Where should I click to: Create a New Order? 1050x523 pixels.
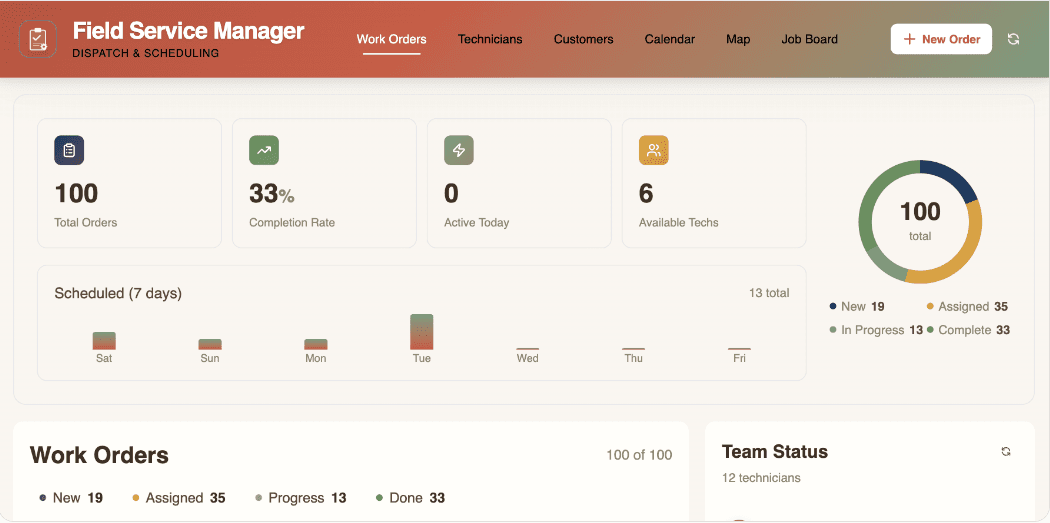(942, 39)
